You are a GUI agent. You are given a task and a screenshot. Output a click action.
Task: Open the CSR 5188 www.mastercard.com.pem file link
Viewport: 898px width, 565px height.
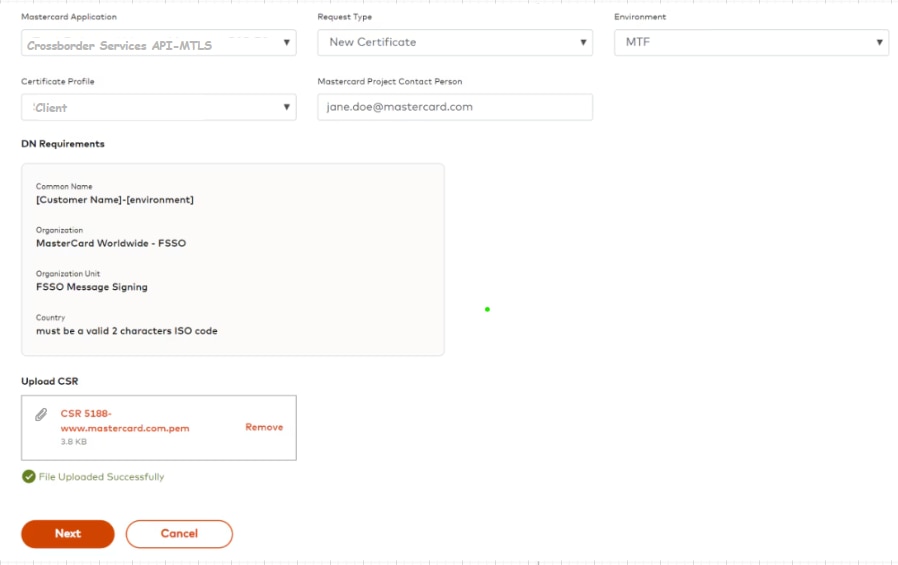[x=124, y=421]
